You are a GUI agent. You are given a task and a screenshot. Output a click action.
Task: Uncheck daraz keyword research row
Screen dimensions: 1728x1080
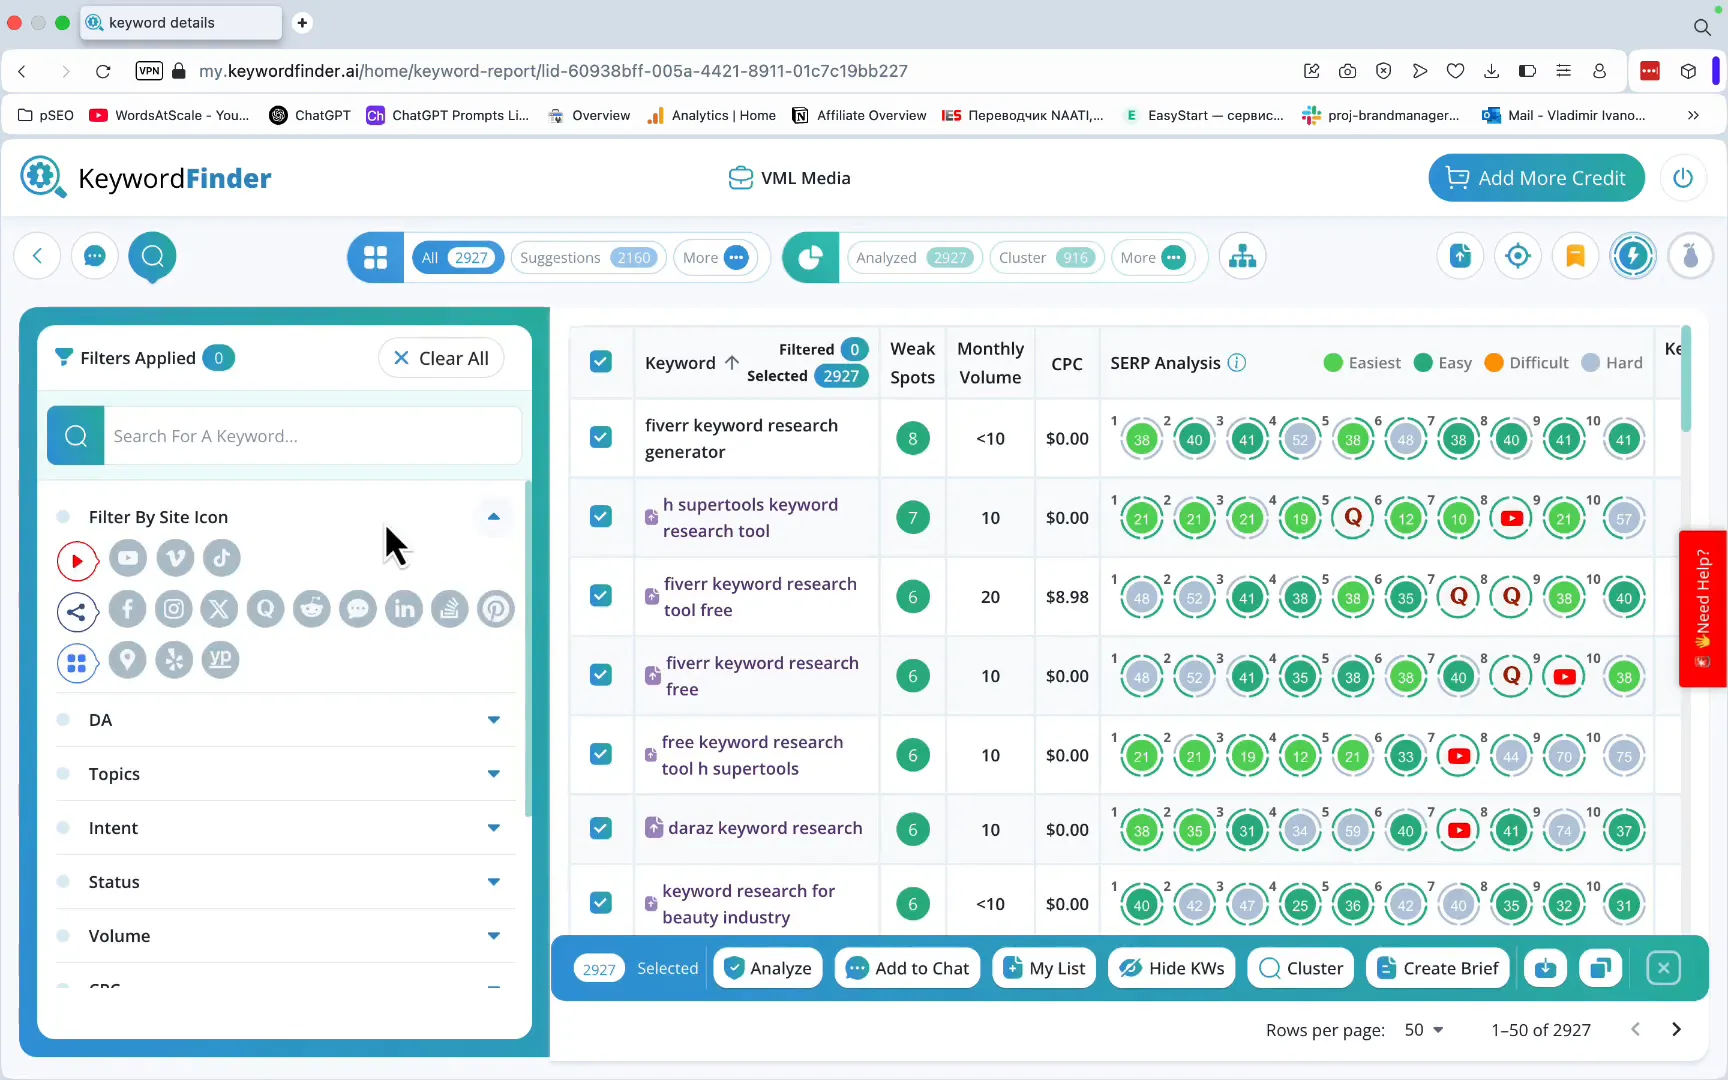pyautogui.click(x=601, y=828)
